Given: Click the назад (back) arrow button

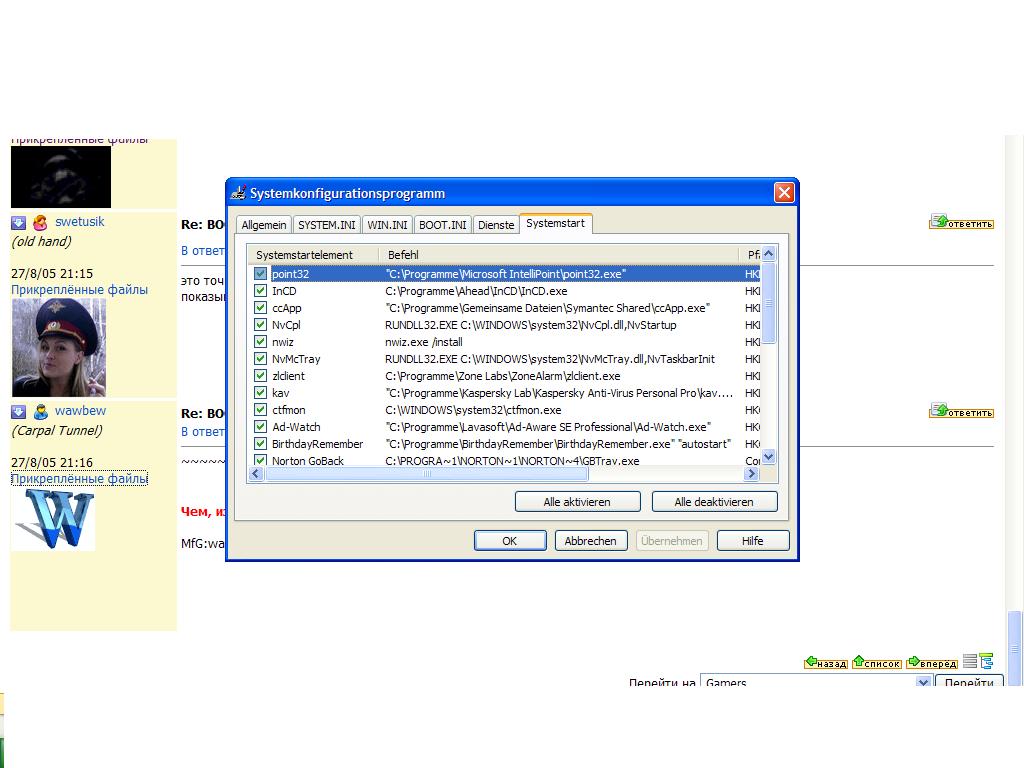Looking at the screenshot, I should [x=826, y=663].
